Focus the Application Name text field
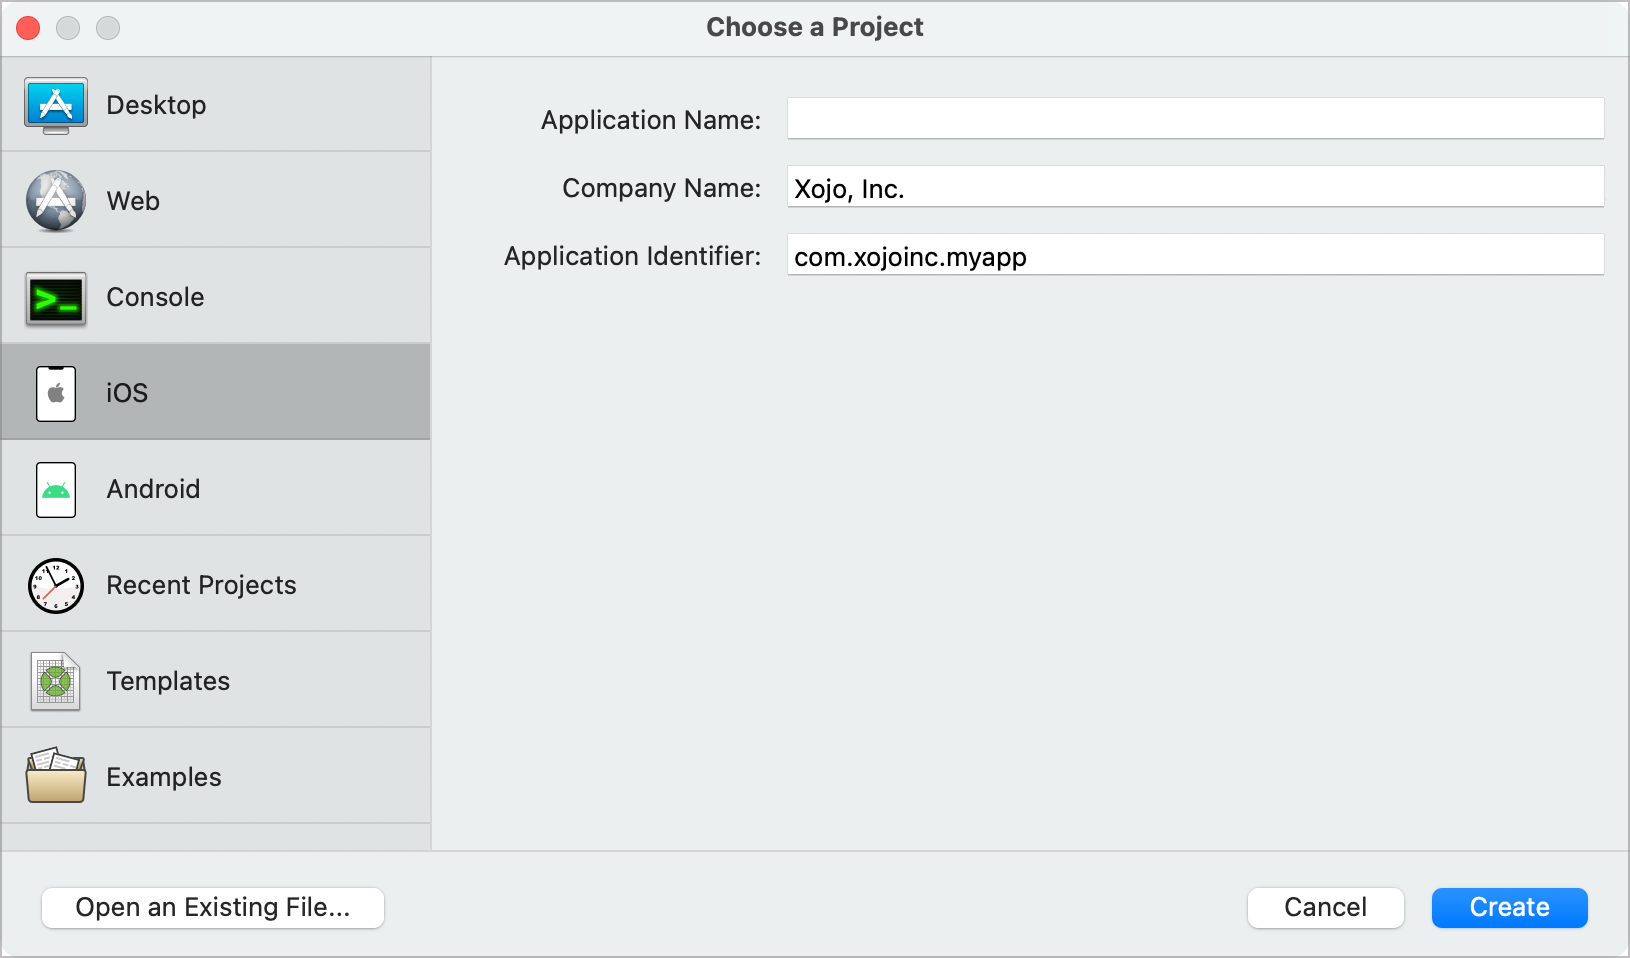The height and width of the screenshot is (958, 1630). point(1195,119)
